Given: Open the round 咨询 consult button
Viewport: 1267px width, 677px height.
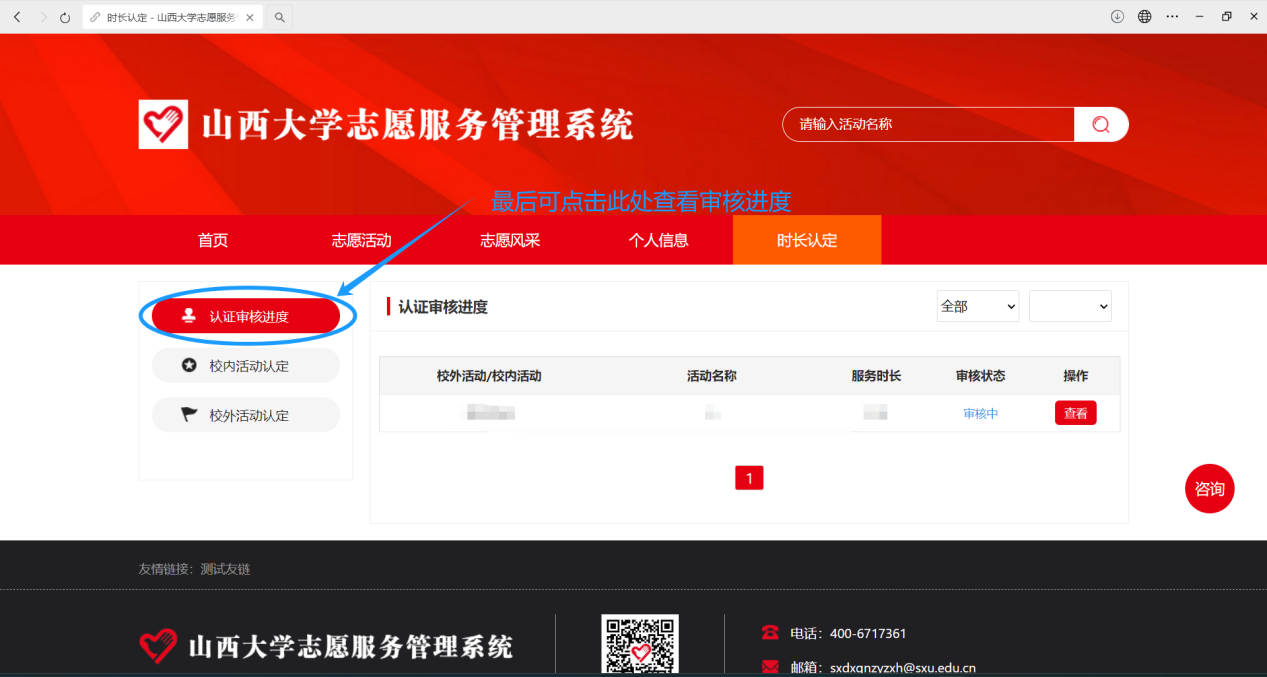Looking at the screenshot, I should [x=1210, y=489].
